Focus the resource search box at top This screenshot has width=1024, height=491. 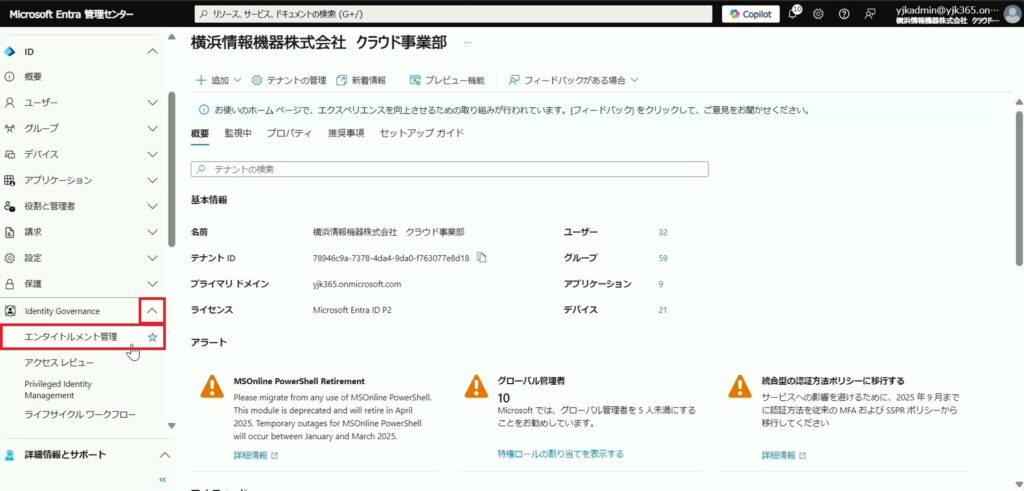click(x=453, y=14)
